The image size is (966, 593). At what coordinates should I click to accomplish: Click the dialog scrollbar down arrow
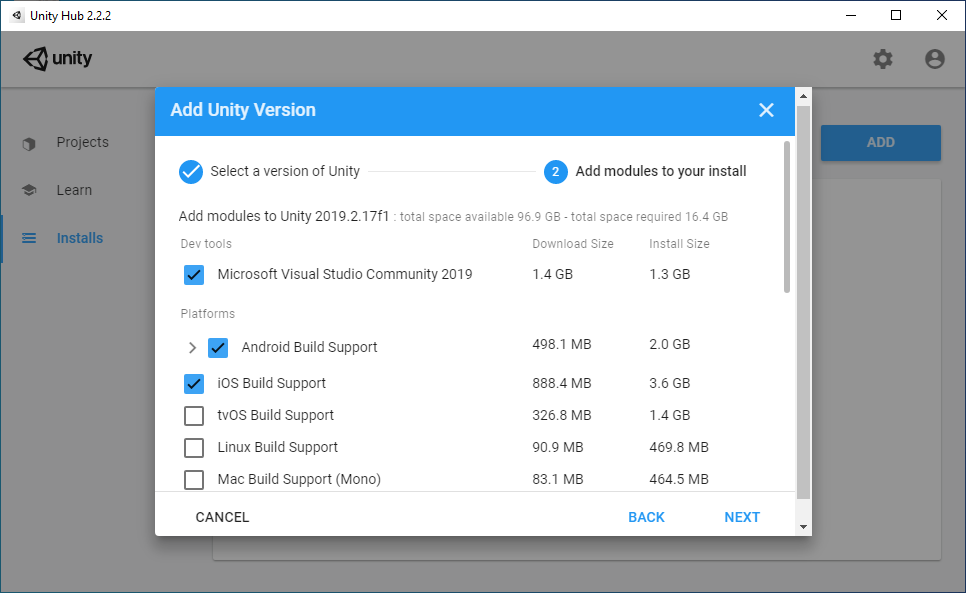[x=803, y=527]
